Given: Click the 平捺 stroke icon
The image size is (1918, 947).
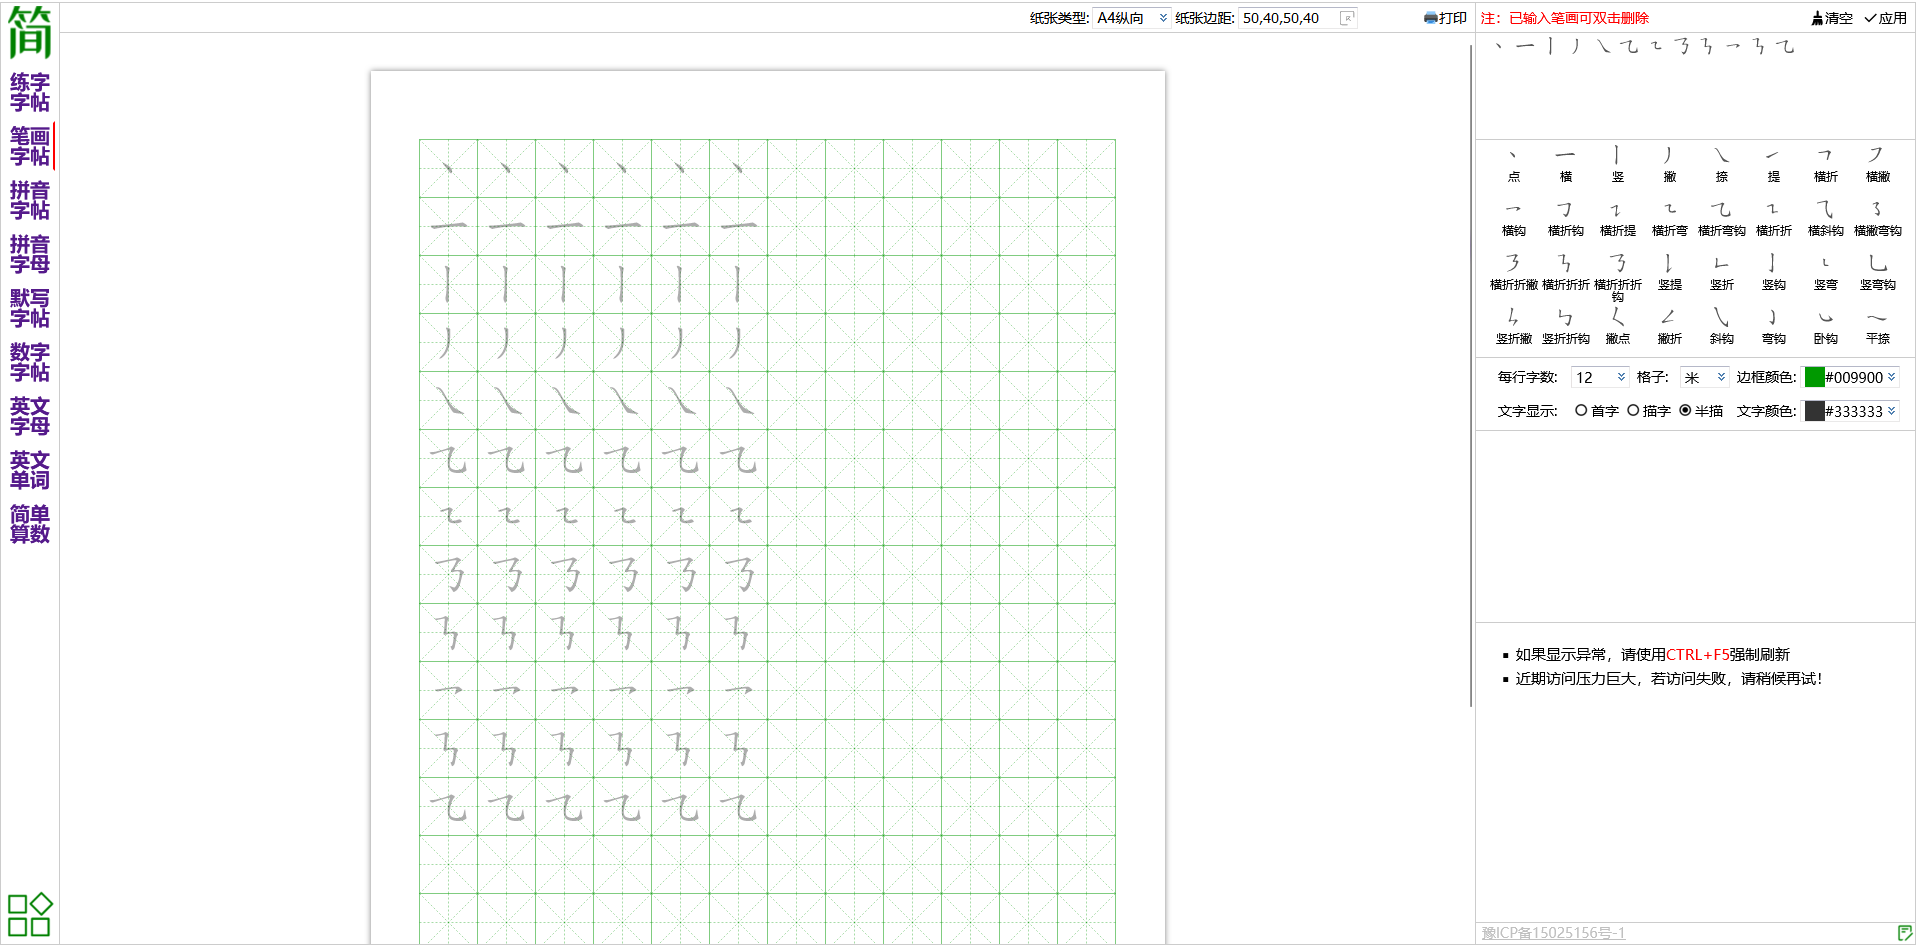Looking at the screenshot, I should 1877,325.
